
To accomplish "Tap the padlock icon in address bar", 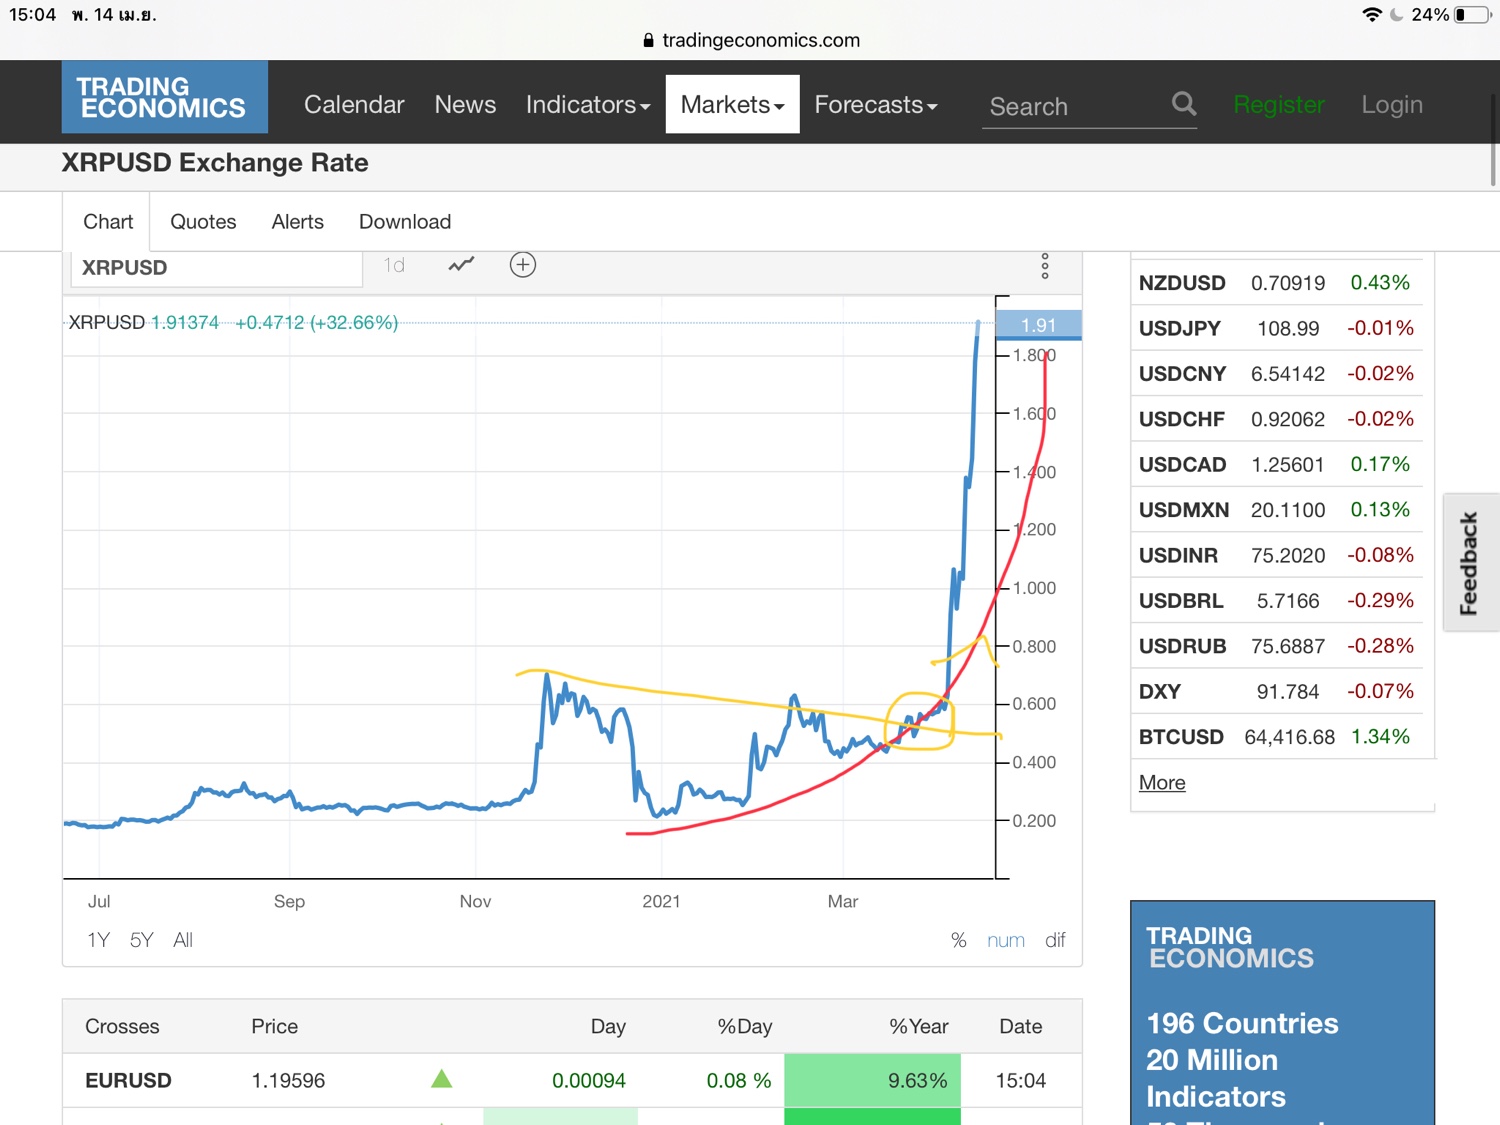I will point(648,40).
